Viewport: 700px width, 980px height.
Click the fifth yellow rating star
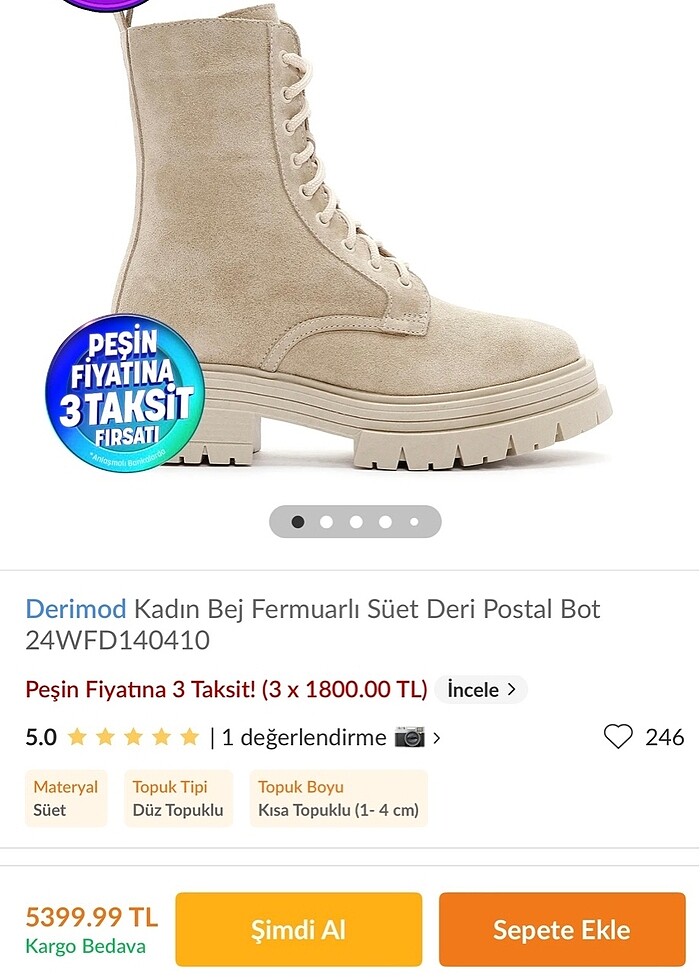(189, 737)
